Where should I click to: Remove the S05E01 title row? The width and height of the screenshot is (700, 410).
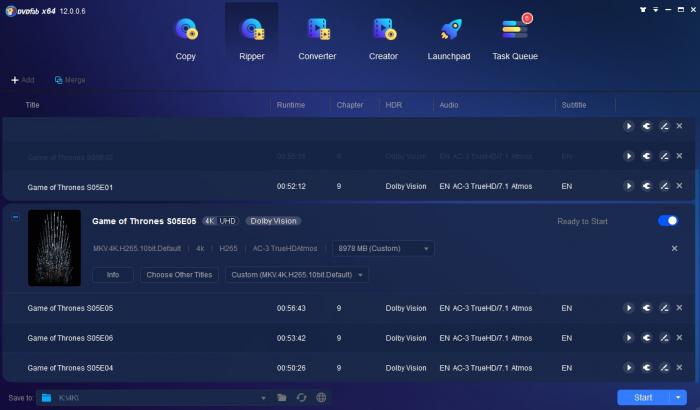(x=679, y=186)
